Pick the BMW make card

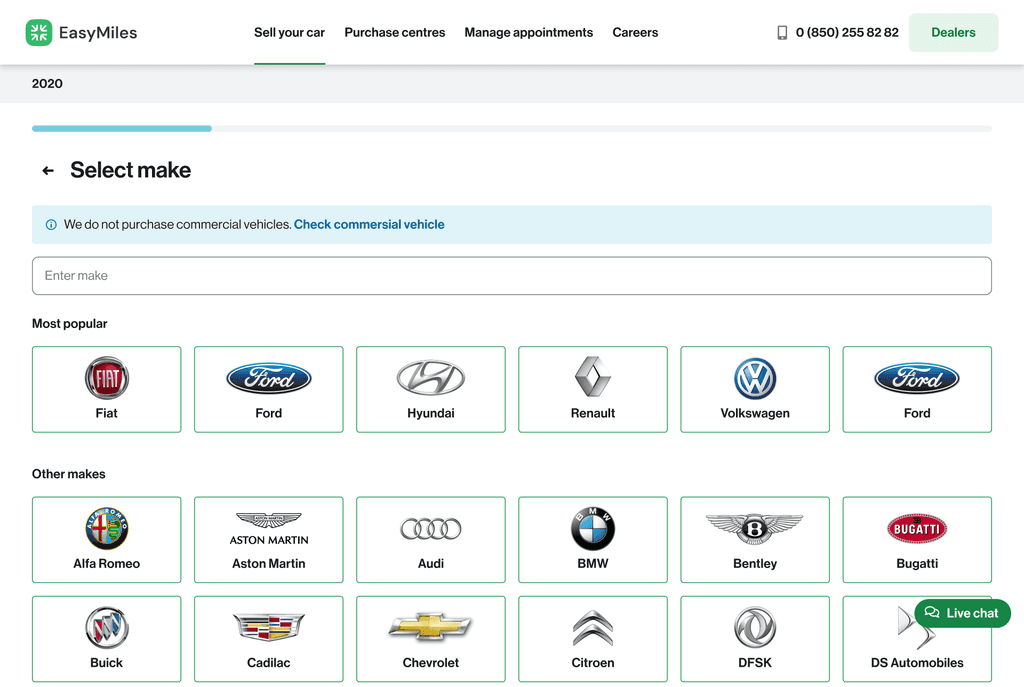[593, 539]
